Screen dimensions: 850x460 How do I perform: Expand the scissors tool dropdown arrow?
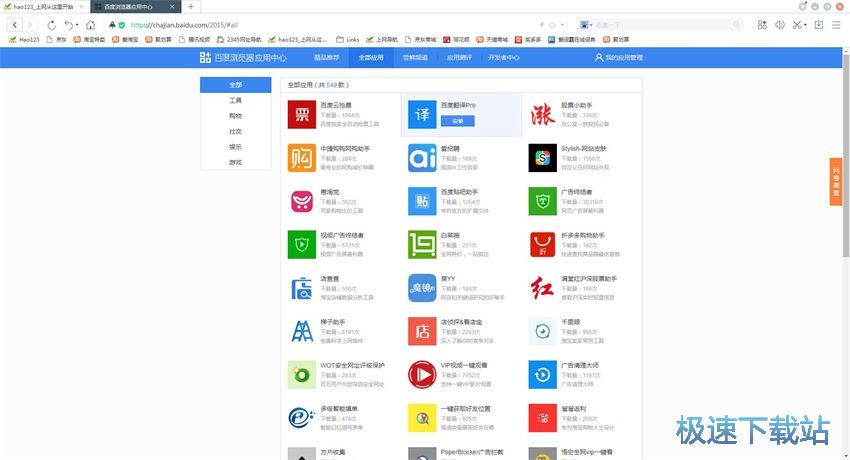(x=805, y=25)
